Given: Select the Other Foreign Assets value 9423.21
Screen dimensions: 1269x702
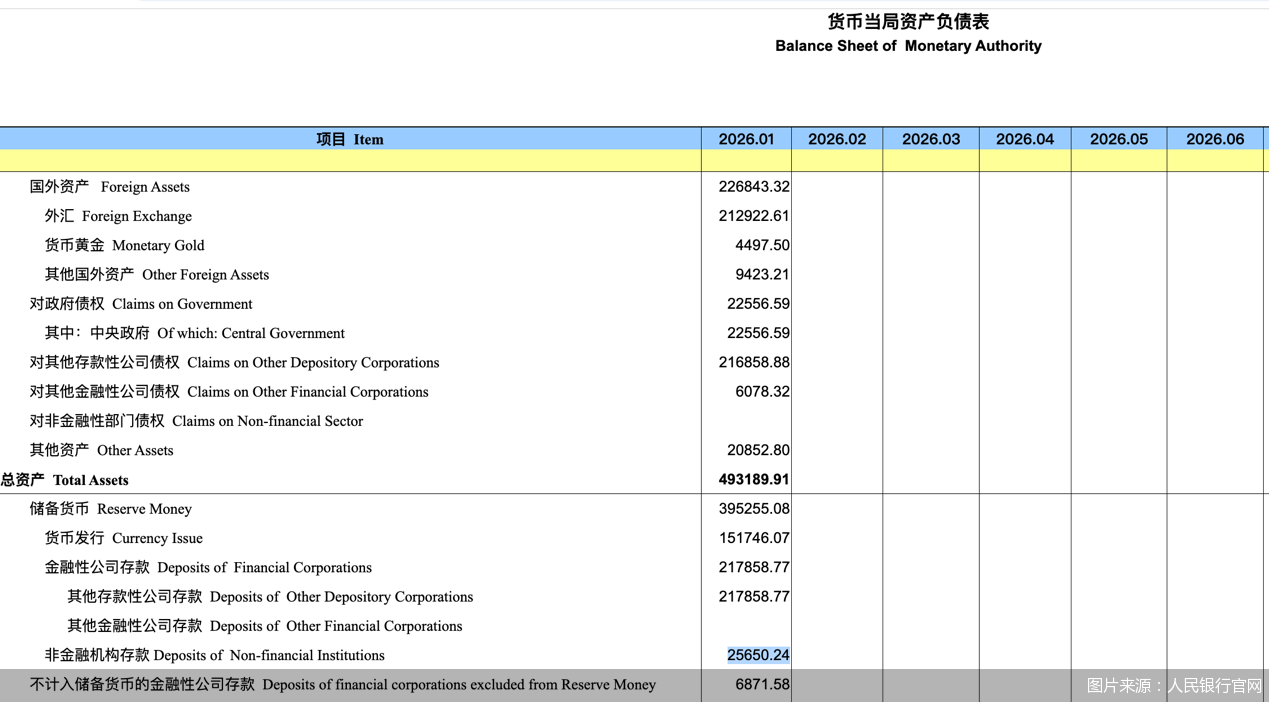Looking at the screenshot, I should (762, 274).
